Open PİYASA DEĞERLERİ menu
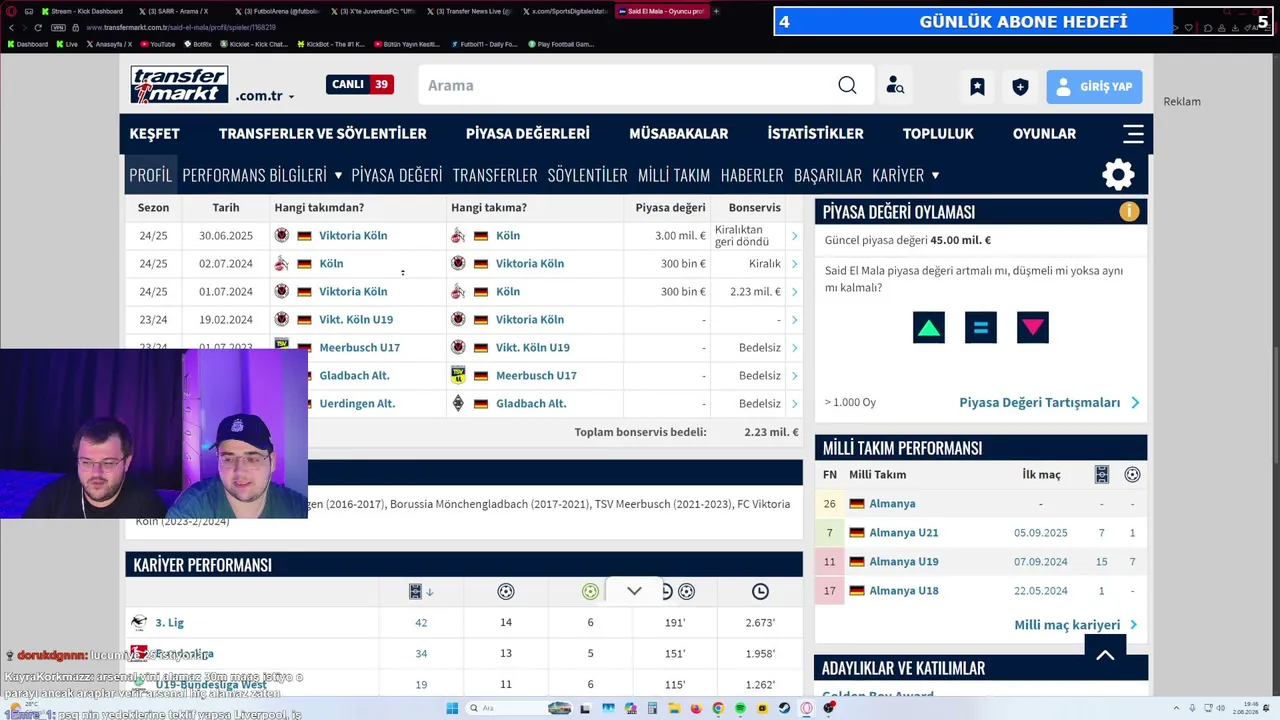 (527, 133)
